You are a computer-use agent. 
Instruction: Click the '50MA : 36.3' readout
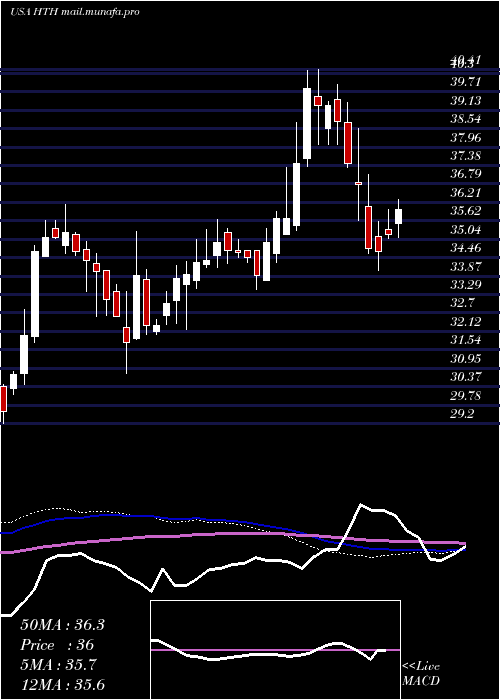point(62,625)
